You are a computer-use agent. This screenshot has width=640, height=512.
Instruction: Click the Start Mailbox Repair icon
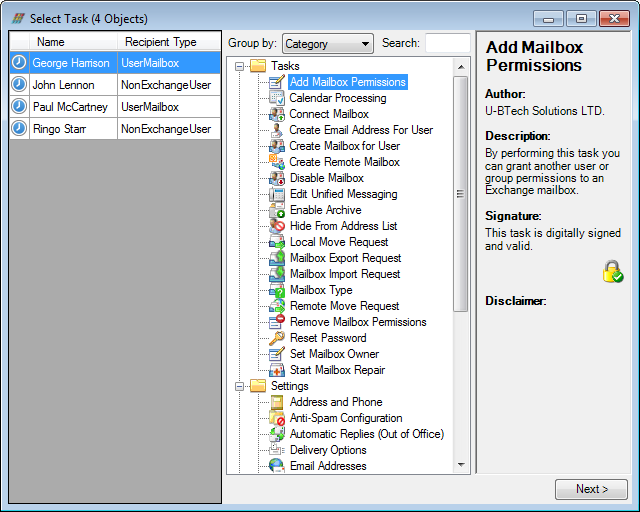click(x=277, y=370)
